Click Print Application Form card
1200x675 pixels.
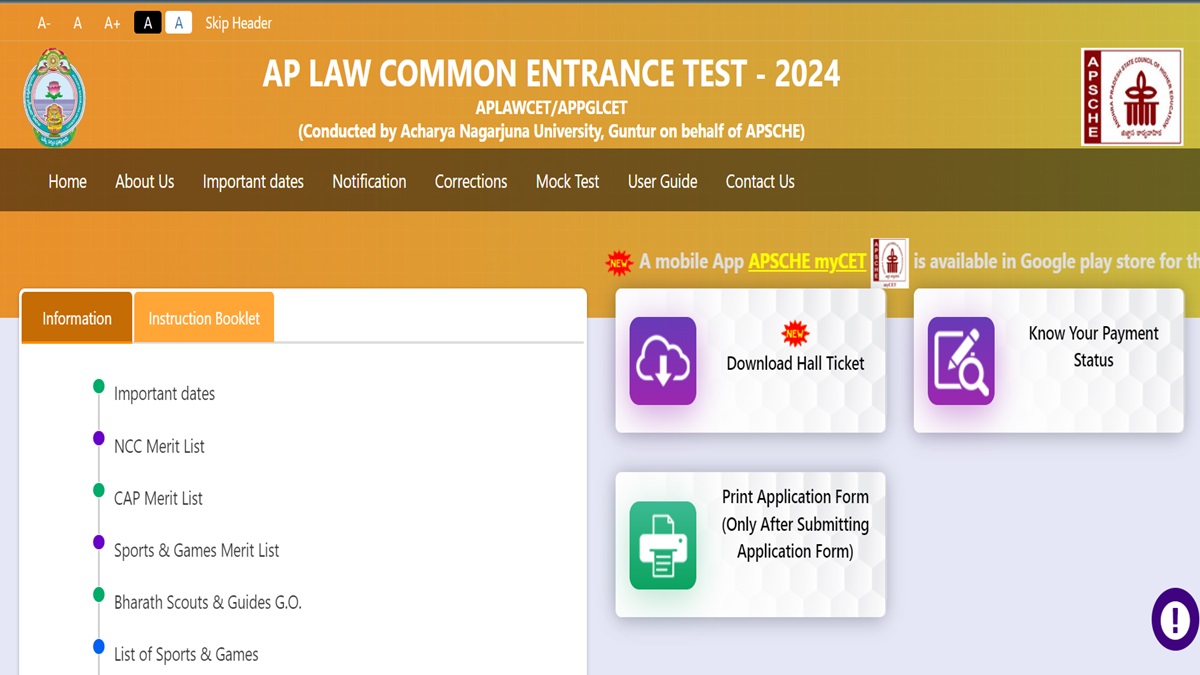(x=750, y=545)
